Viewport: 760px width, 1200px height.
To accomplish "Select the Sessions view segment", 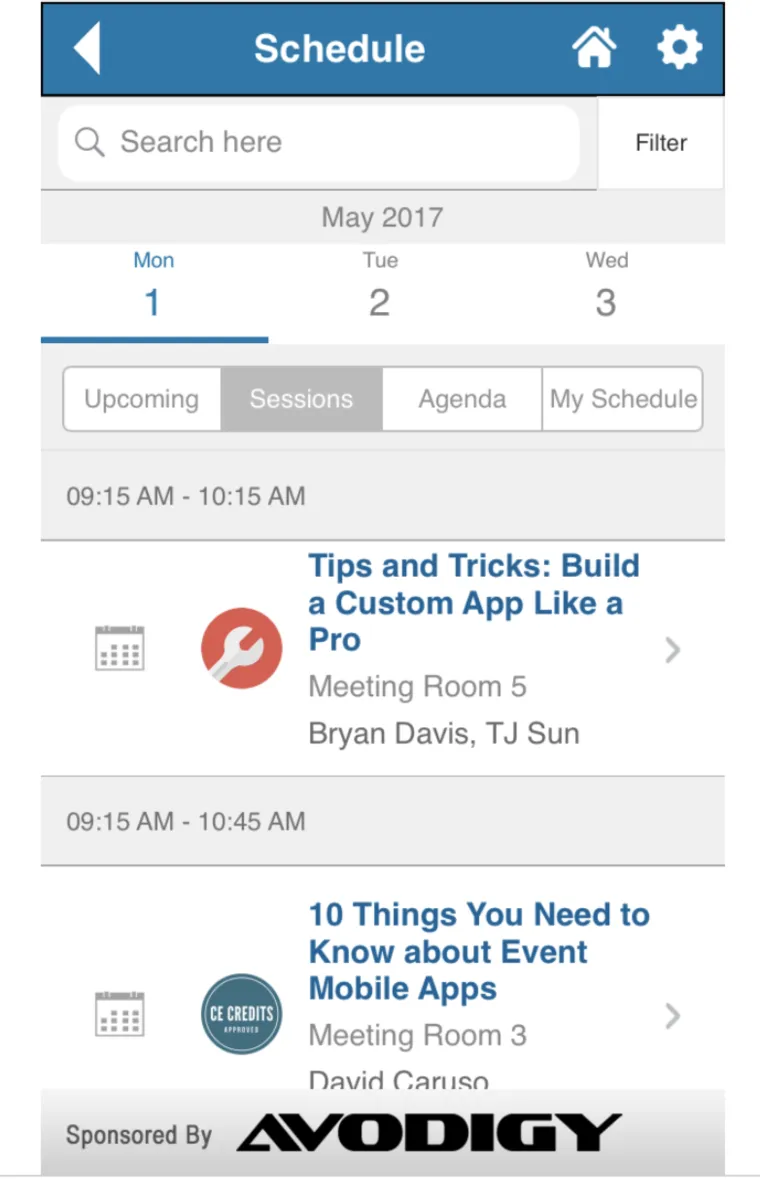I will click(301, 399).
